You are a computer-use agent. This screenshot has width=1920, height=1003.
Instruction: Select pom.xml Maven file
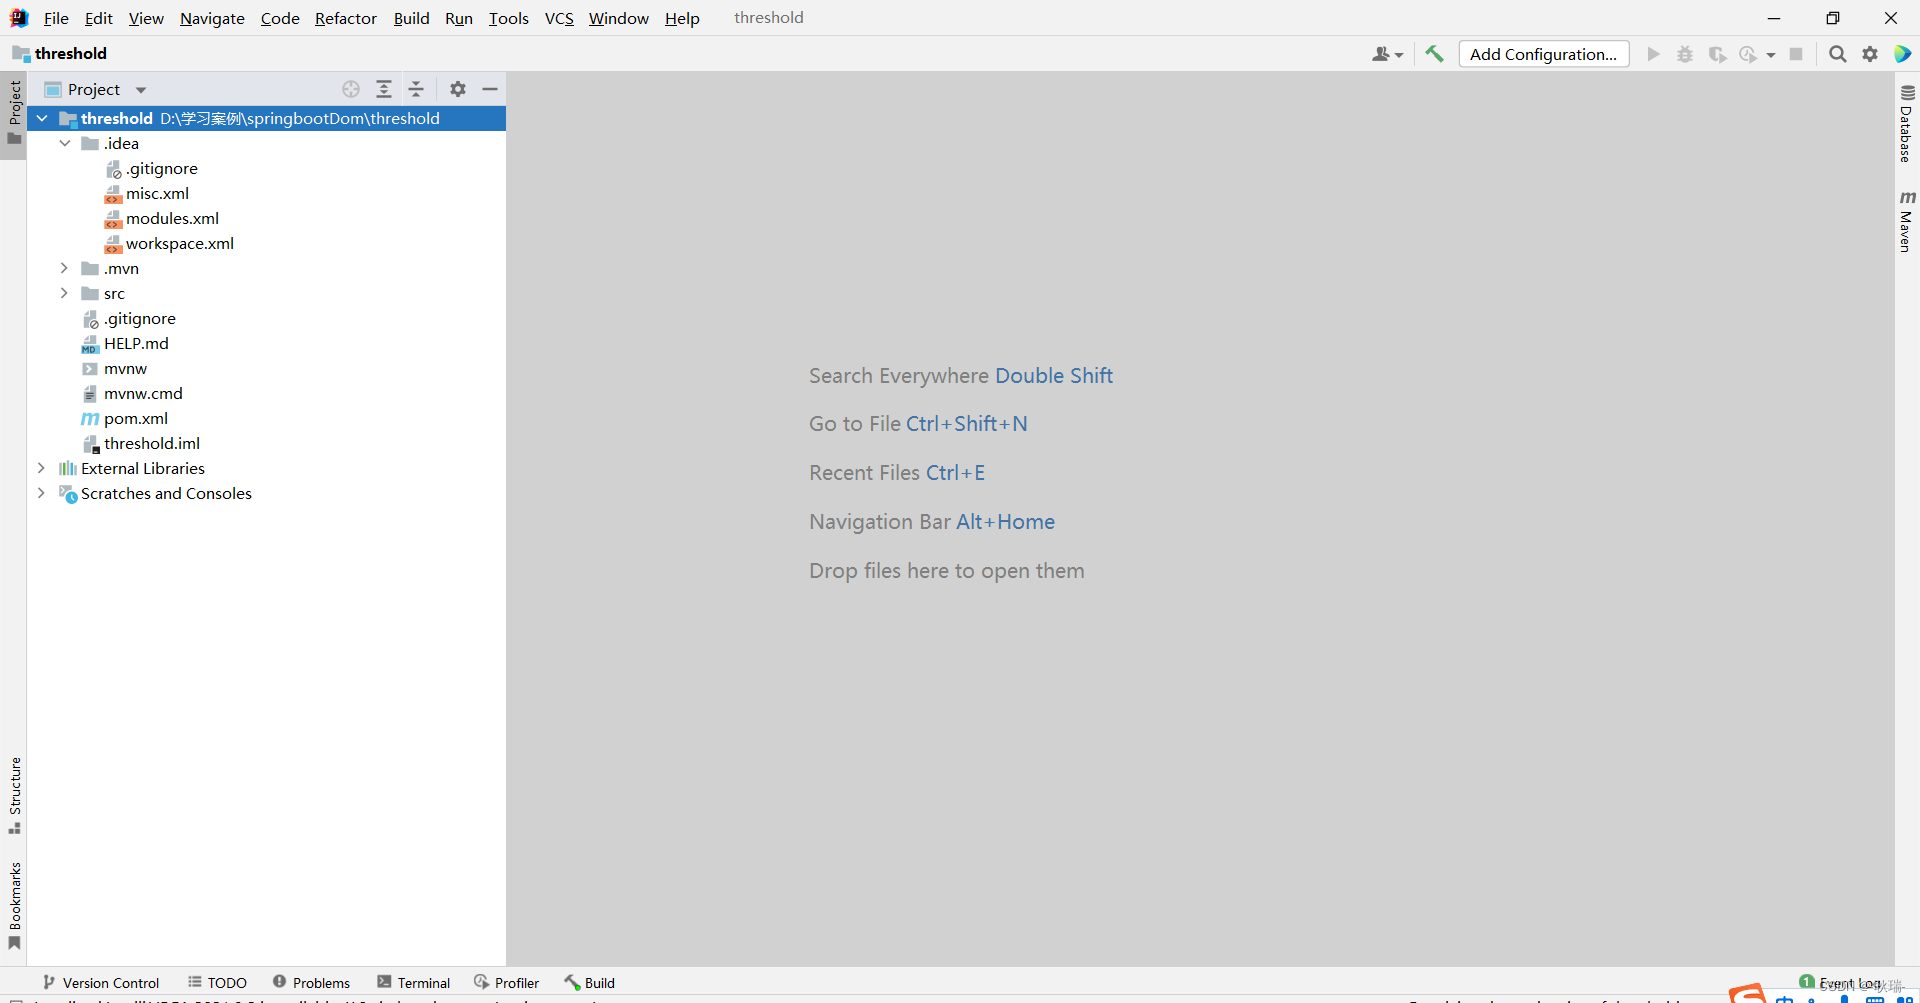coord(135,419)
